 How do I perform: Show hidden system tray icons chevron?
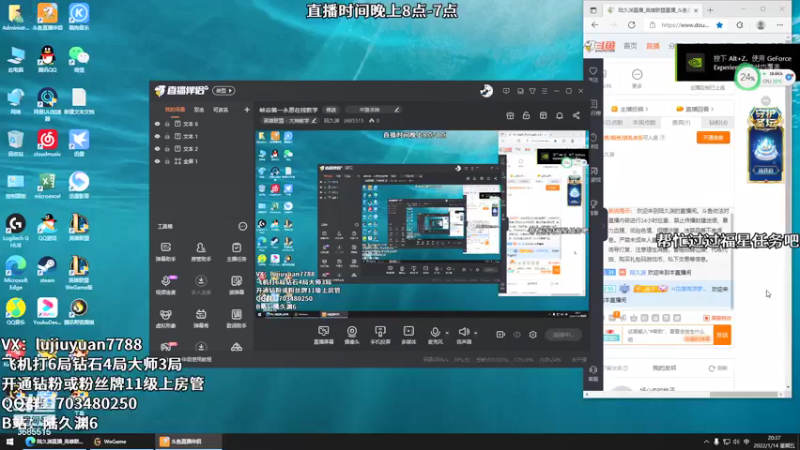point(706,442)
